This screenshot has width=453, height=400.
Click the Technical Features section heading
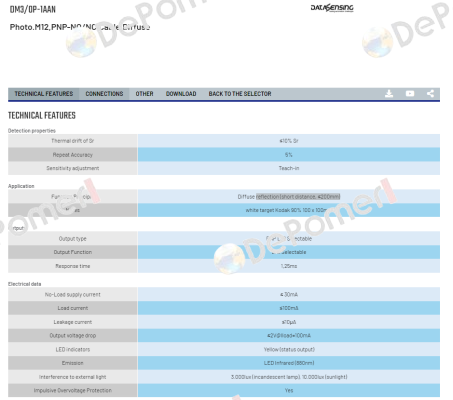42,115
